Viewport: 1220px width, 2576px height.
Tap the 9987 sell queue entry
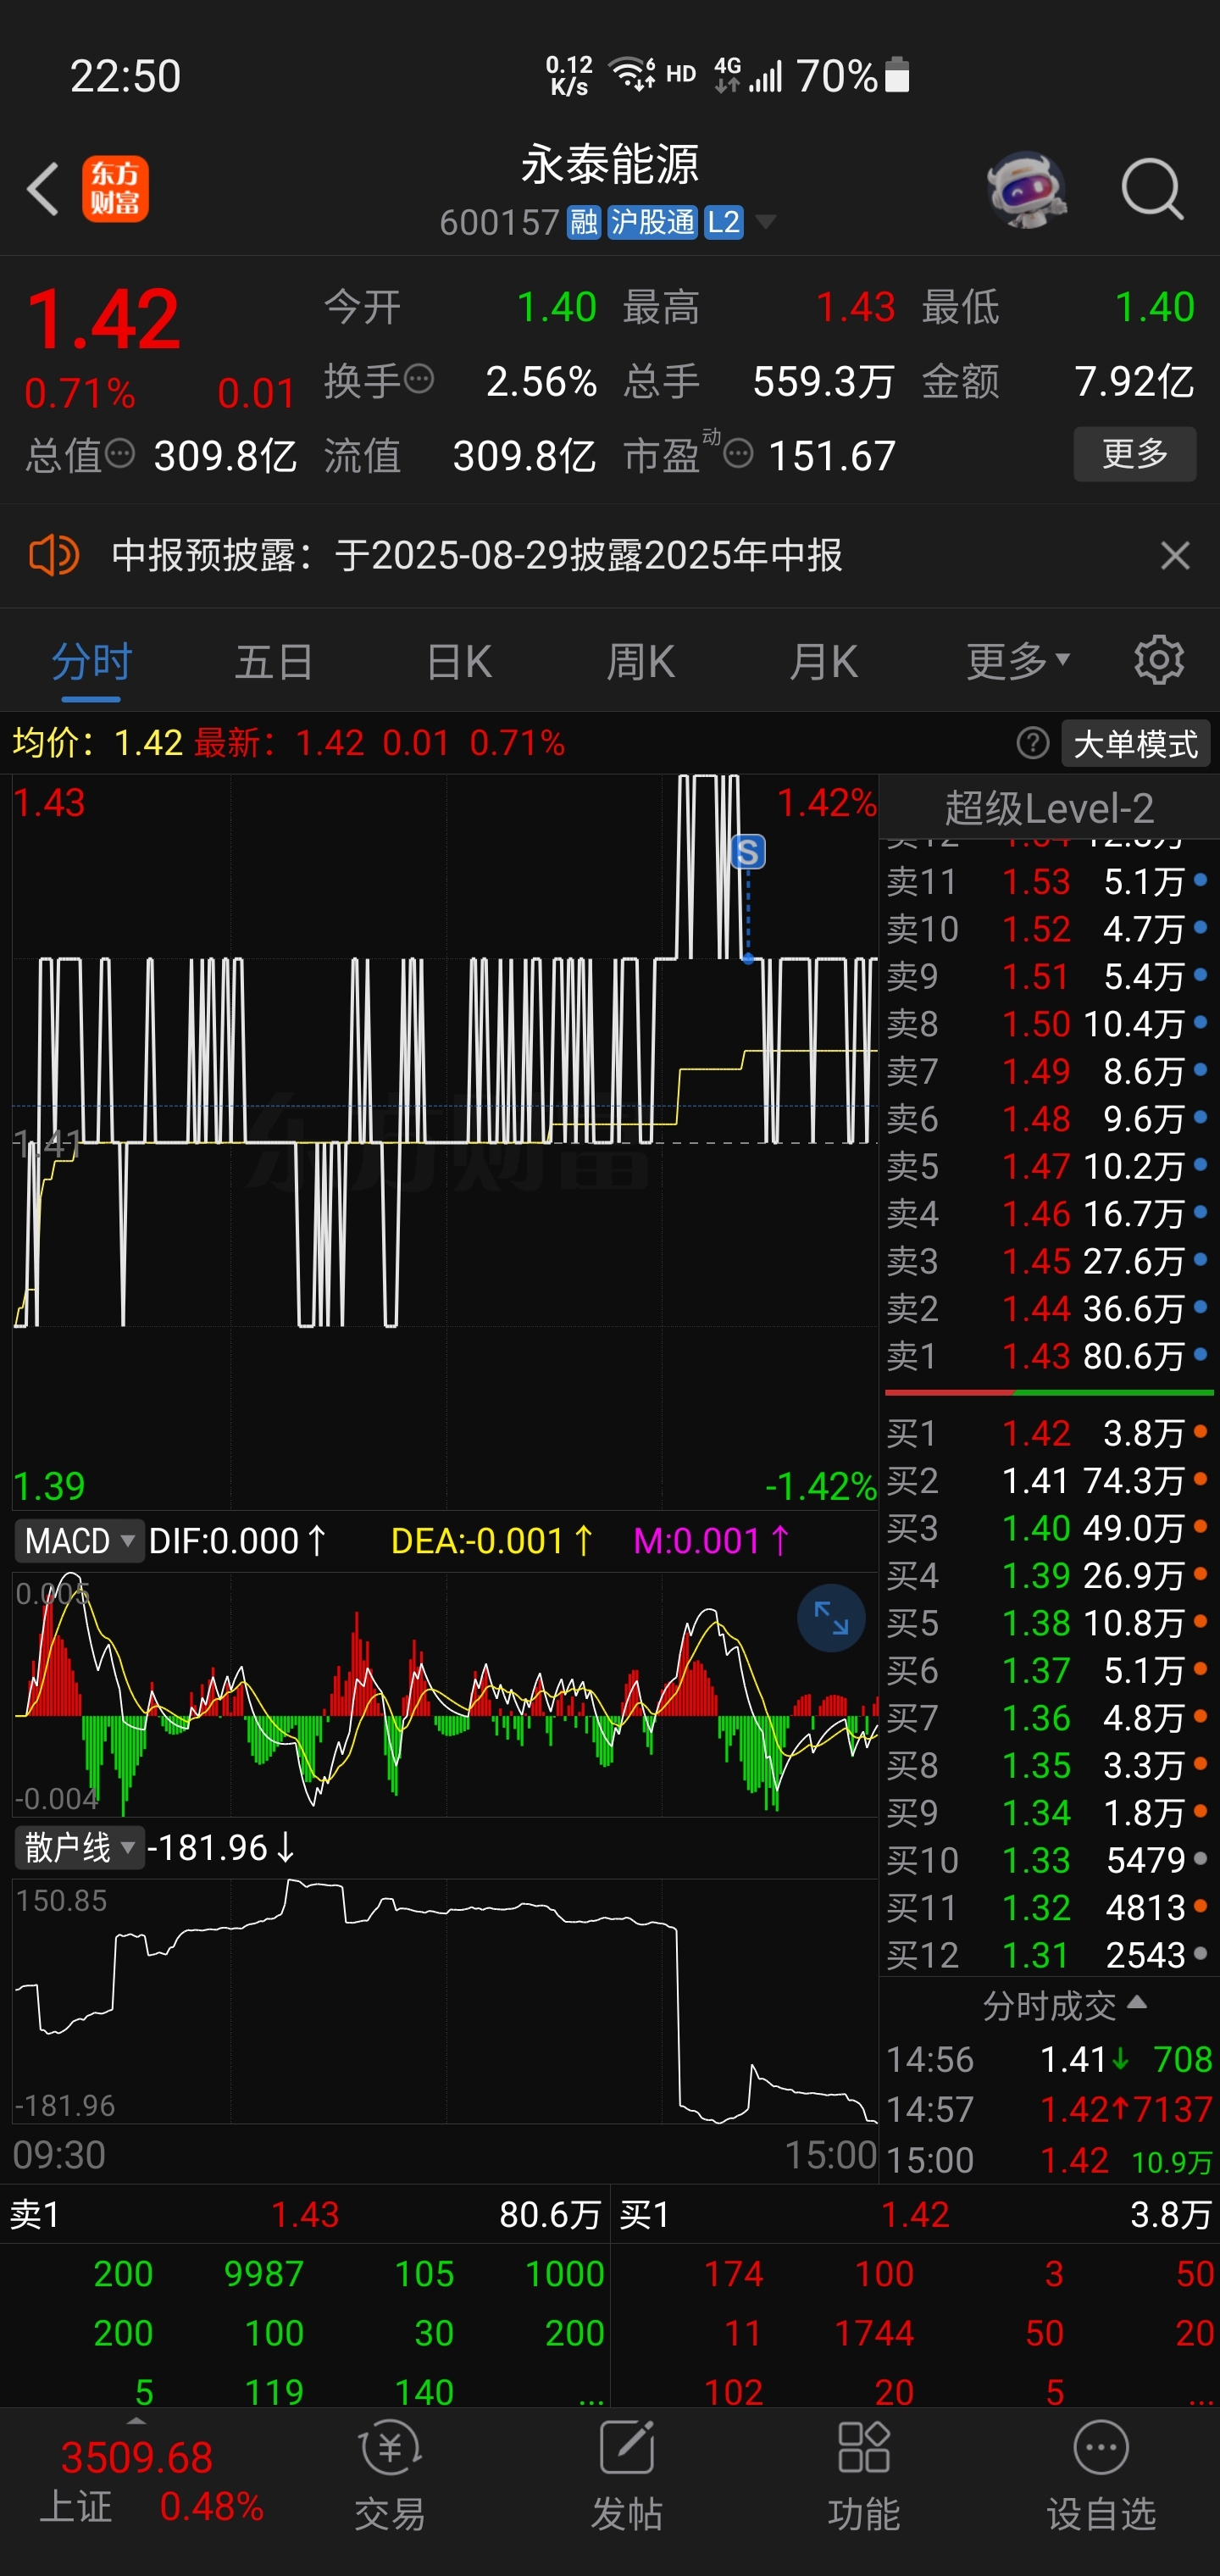point(263,2274)
